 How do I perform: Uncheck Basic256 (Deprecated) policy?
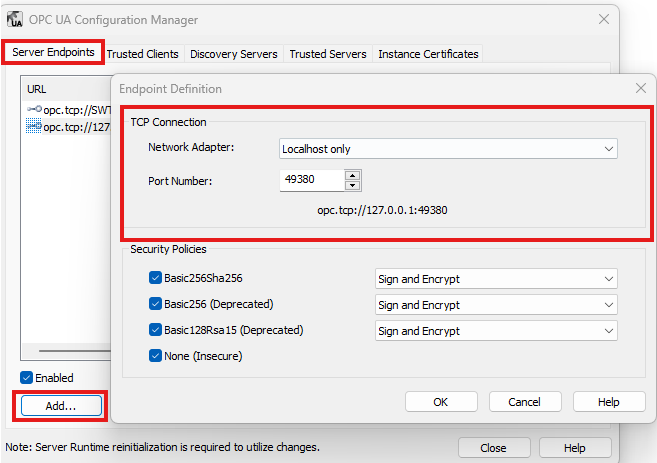pyautogui.click(x=155, y=304)
